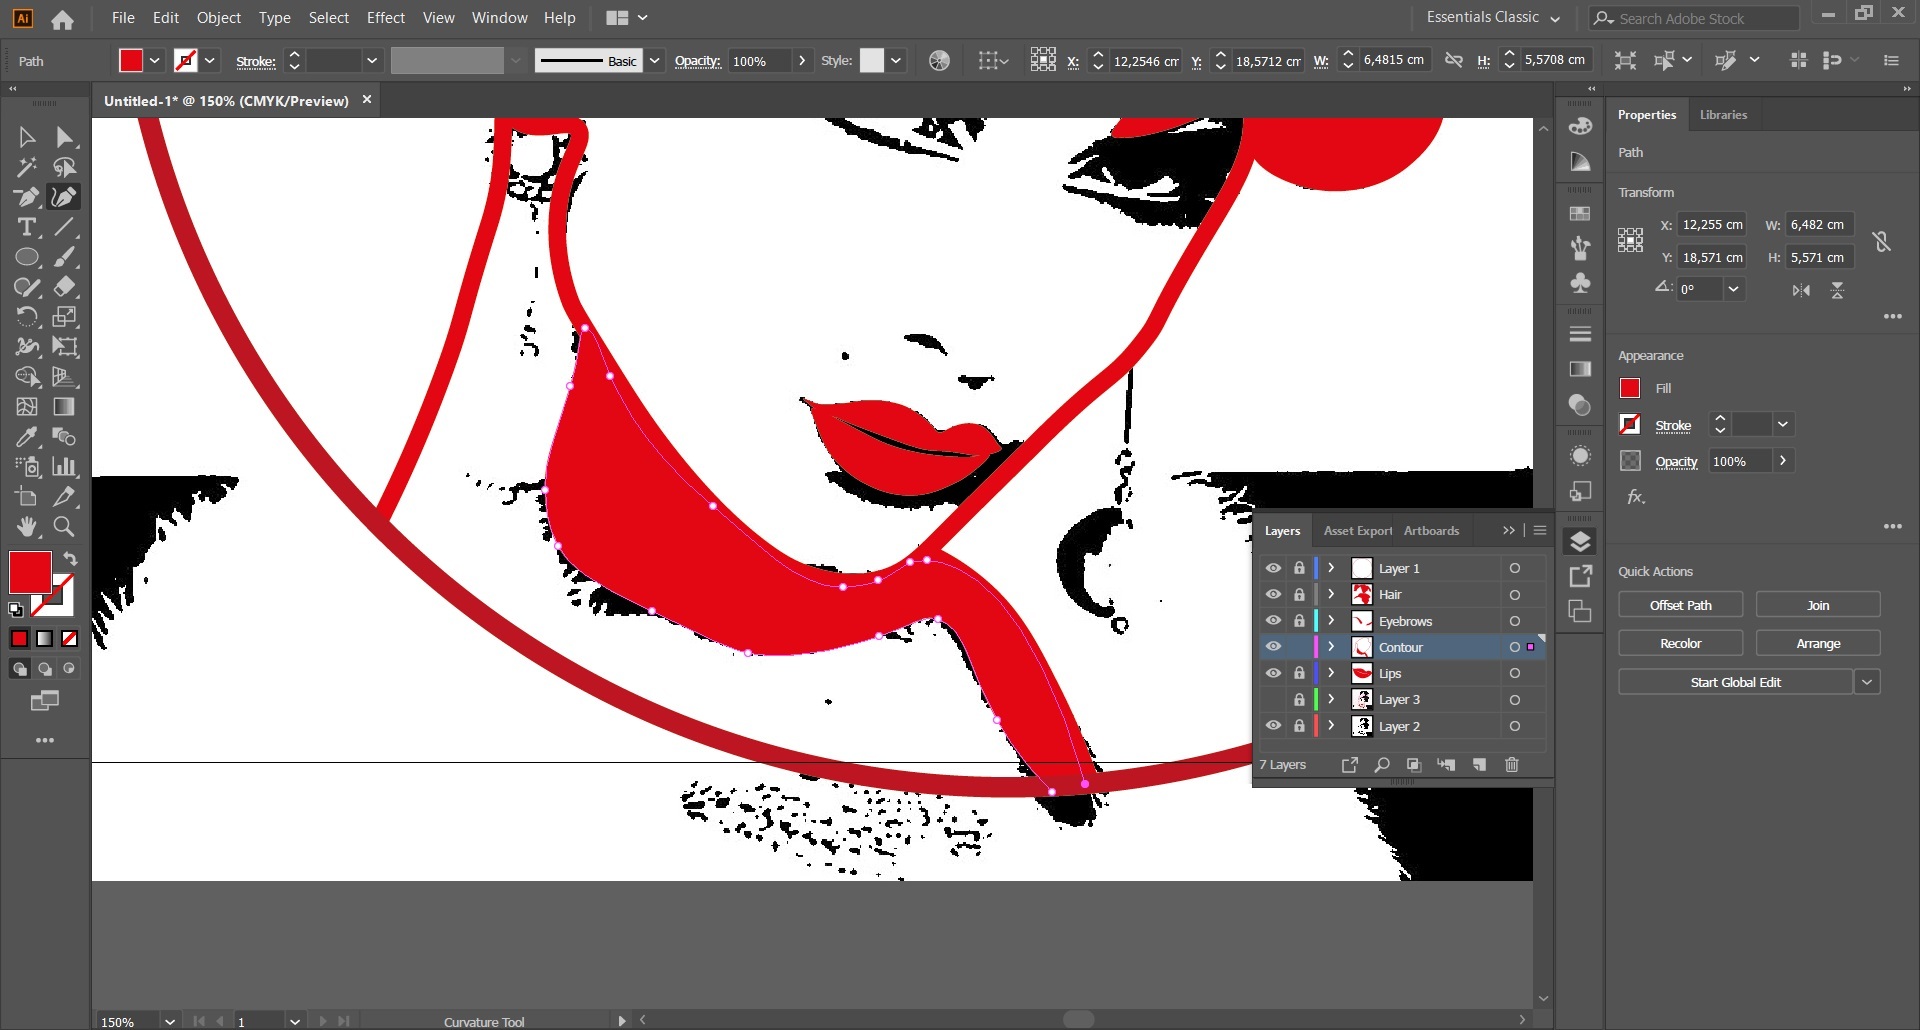Select the Rotate tool
Screen dimensions: 1920x1030
[x=27, y=317]
